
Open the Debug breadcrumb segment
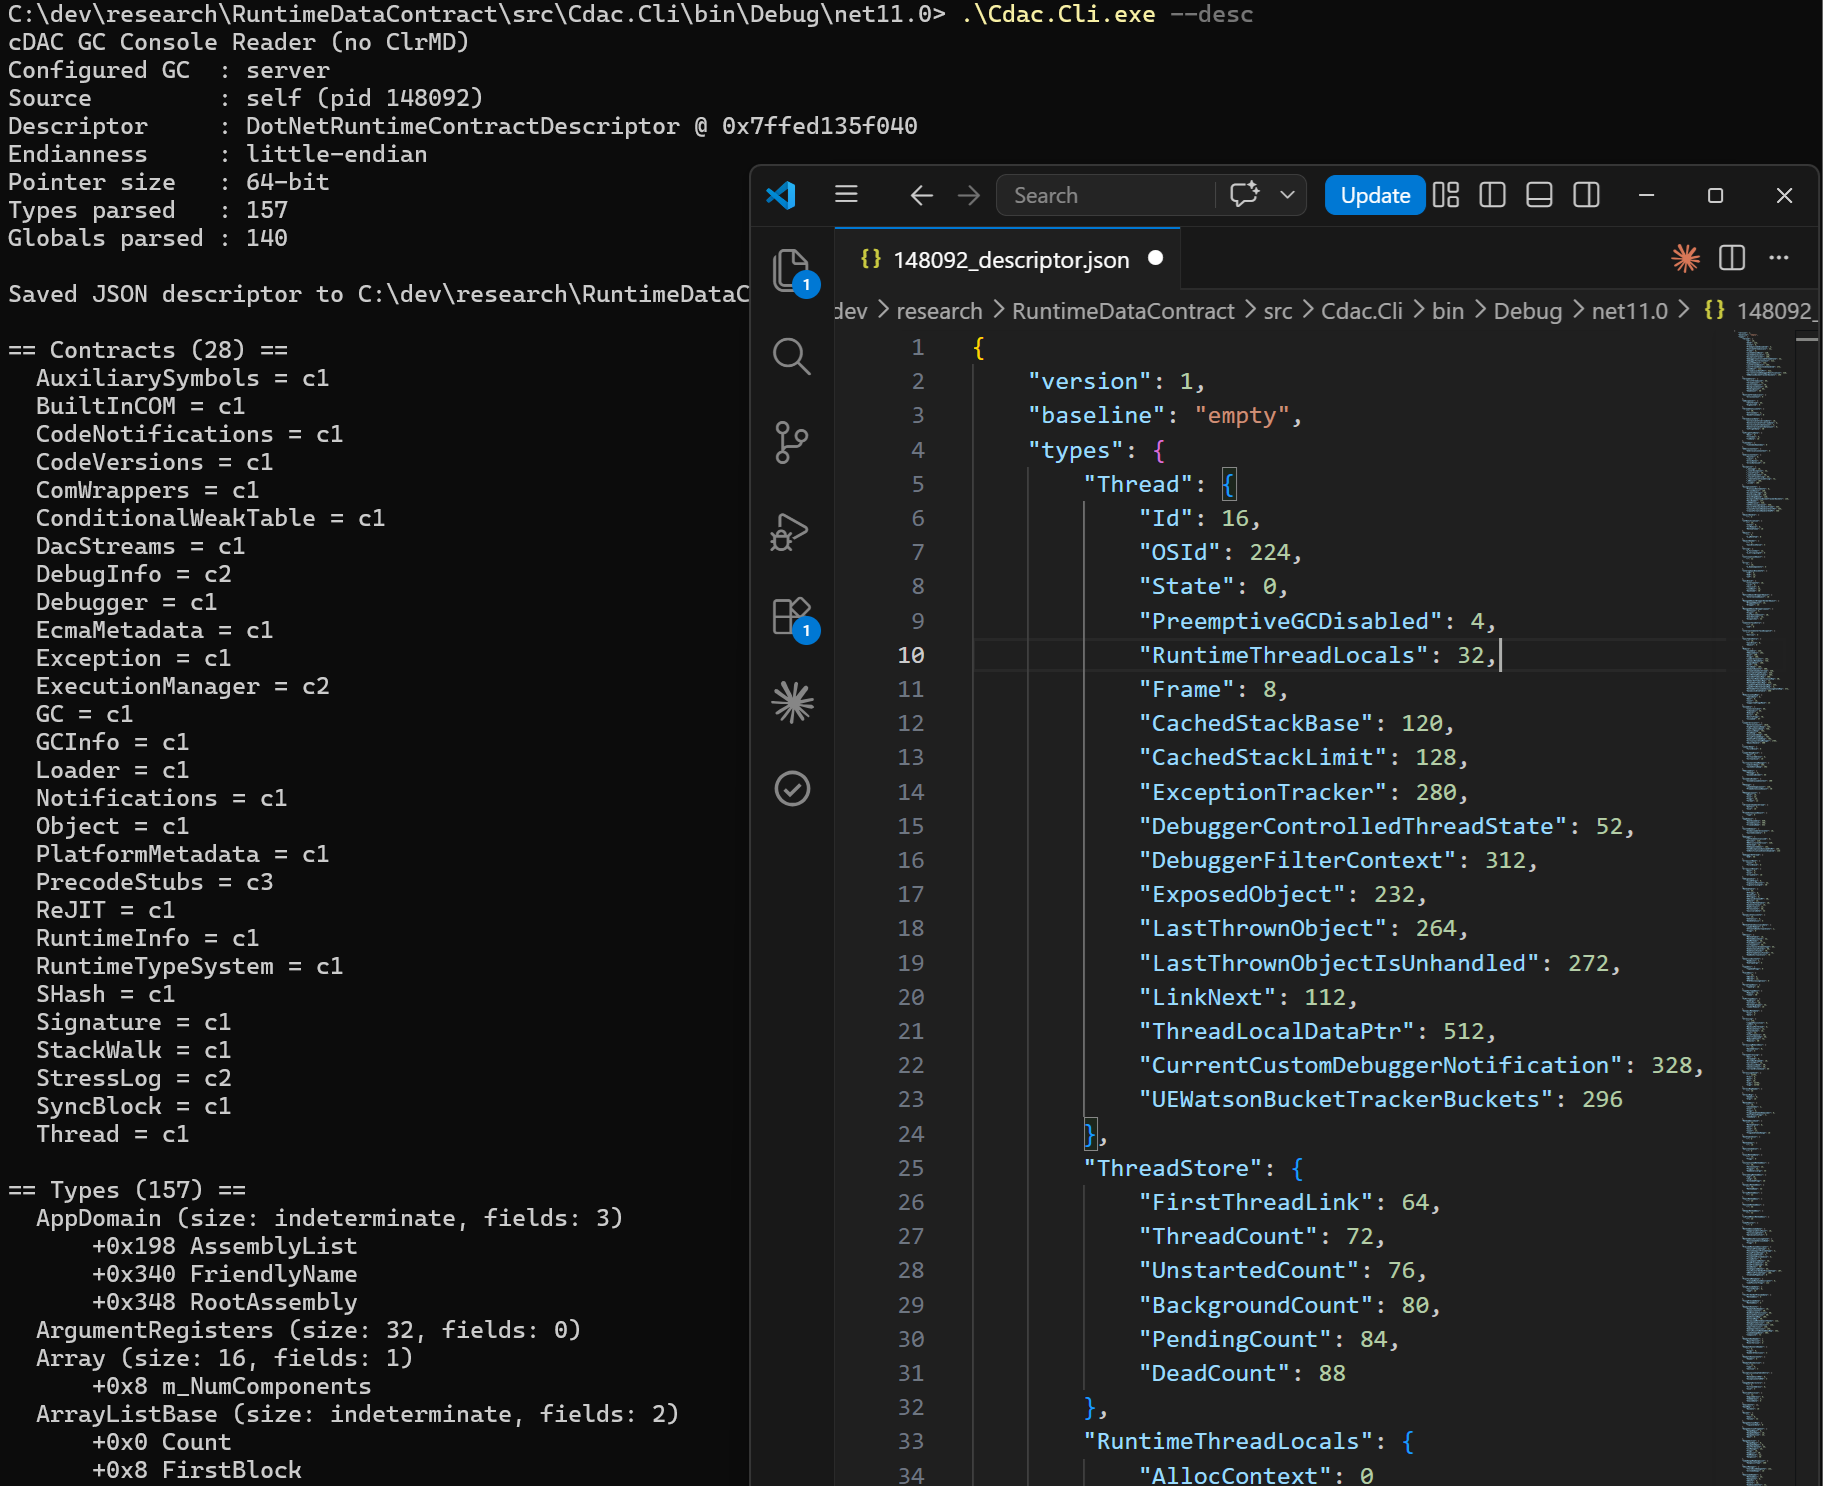[x=1527, y=311]
